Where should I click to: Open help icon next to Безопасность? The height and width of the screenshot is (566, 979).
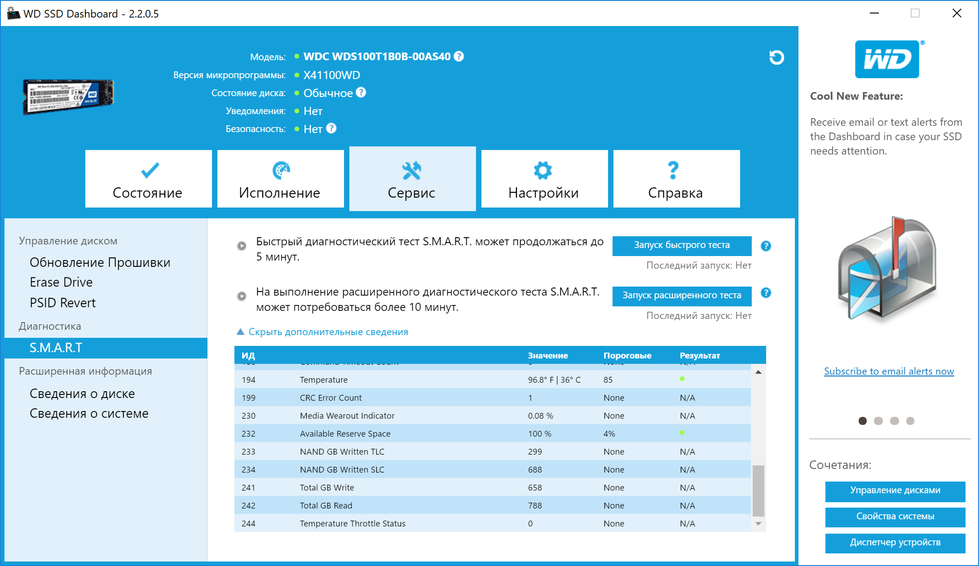coord(332,128)
